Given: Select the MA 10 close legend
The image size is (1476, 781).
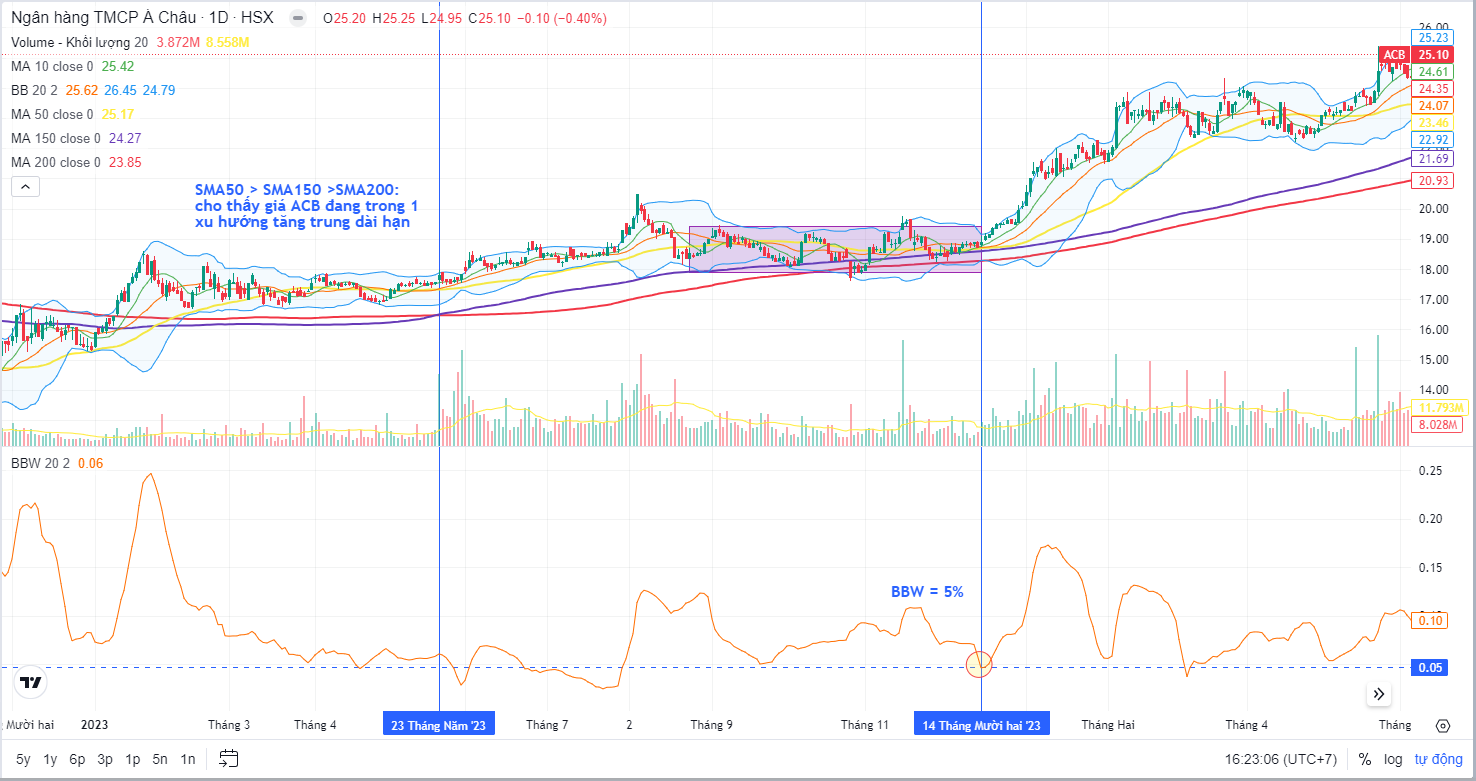Looking at the screenshot, I should tap(52, 66).
